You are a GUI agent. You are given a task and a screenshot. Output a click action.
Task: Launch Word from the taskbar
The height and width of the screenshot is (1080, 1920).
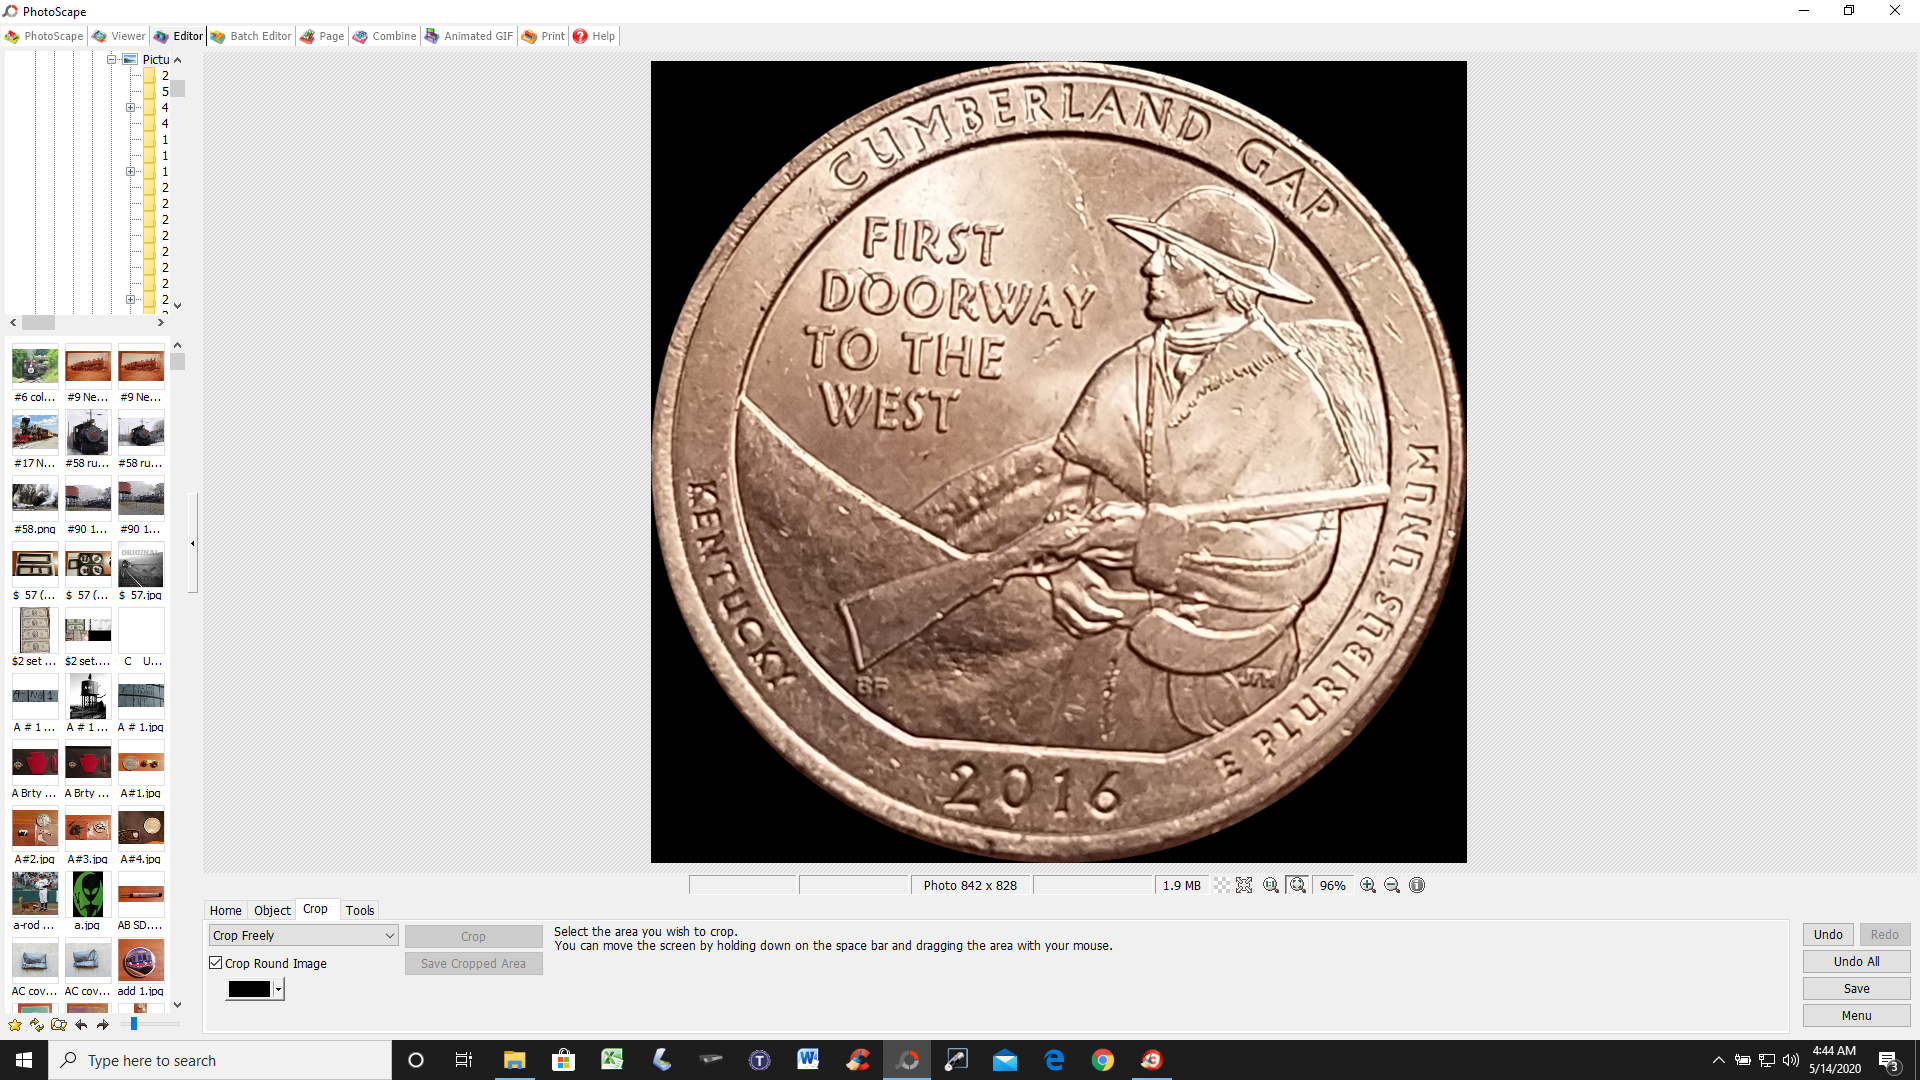(808, 1060)
